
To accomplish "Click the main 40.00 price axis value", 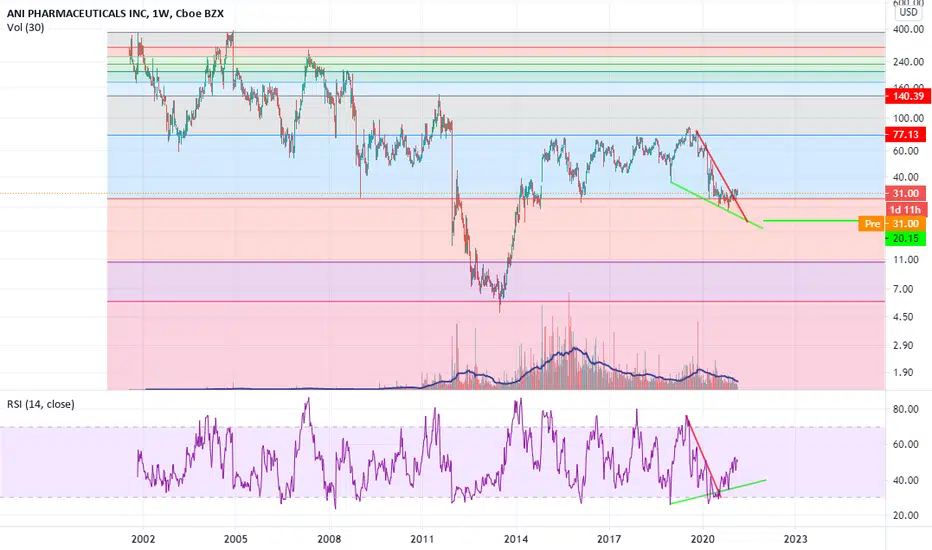I will point(906,177).
